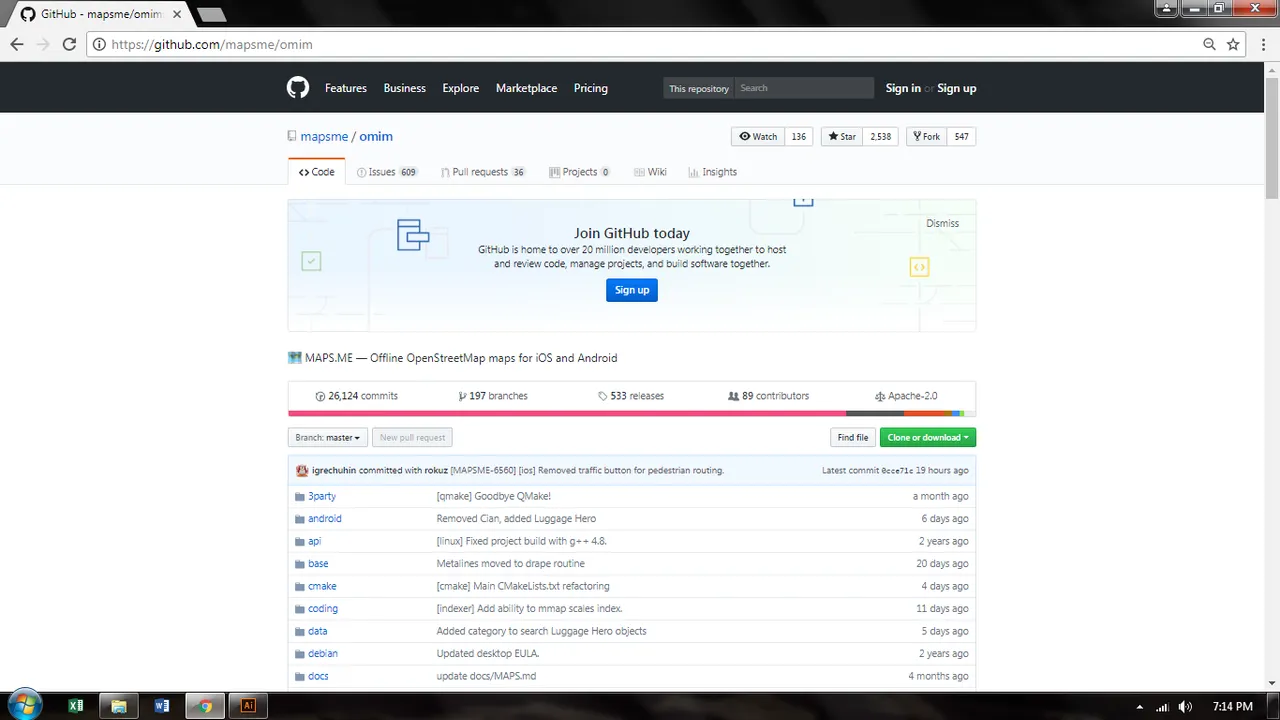The image size is (1280, 720).
Task: Click Pricing in the top navigation
Action: click(x=591, y=88)
